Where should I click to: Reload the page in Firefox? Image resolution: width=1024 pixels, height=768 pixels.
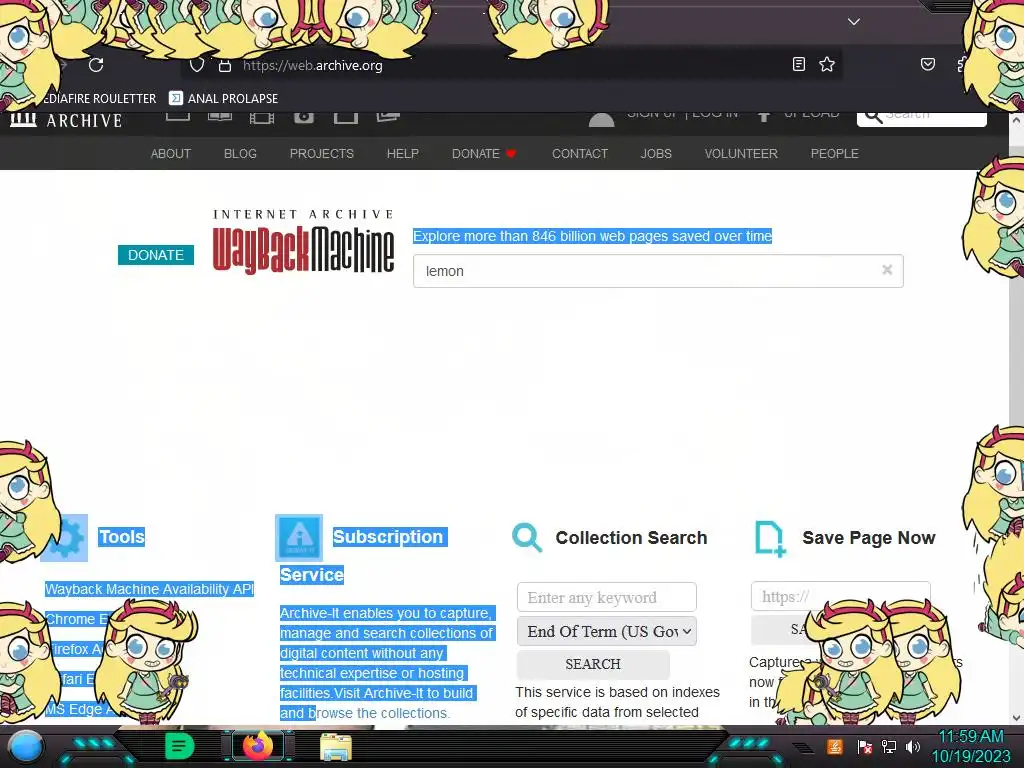point(96,65)
